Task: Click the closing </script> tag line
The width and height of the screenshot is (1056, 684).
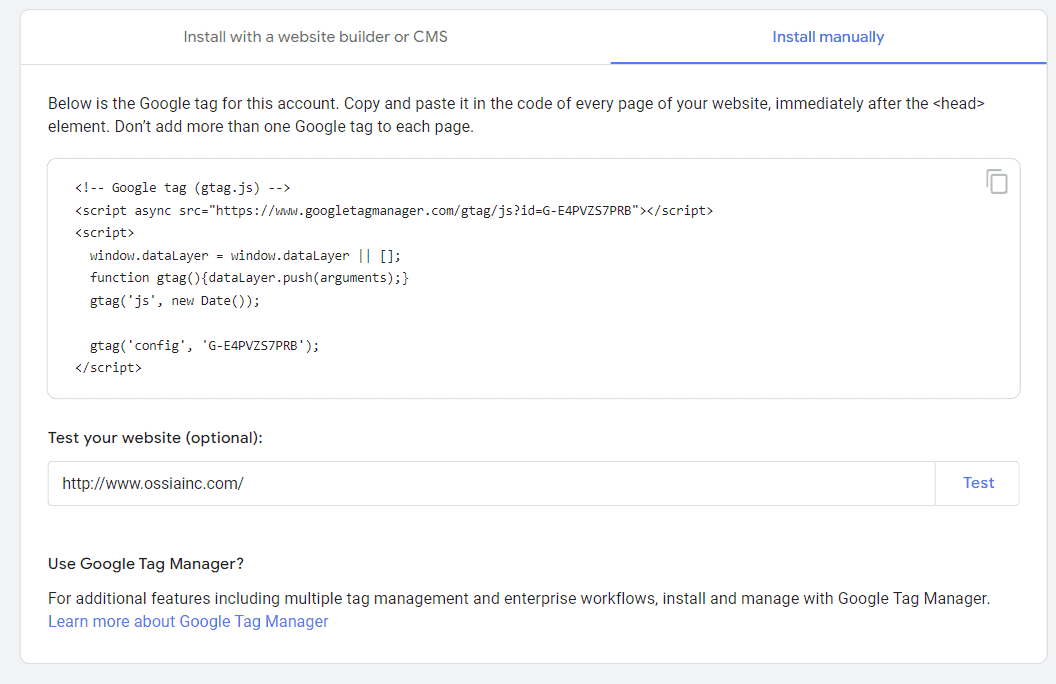Action: 108,368
